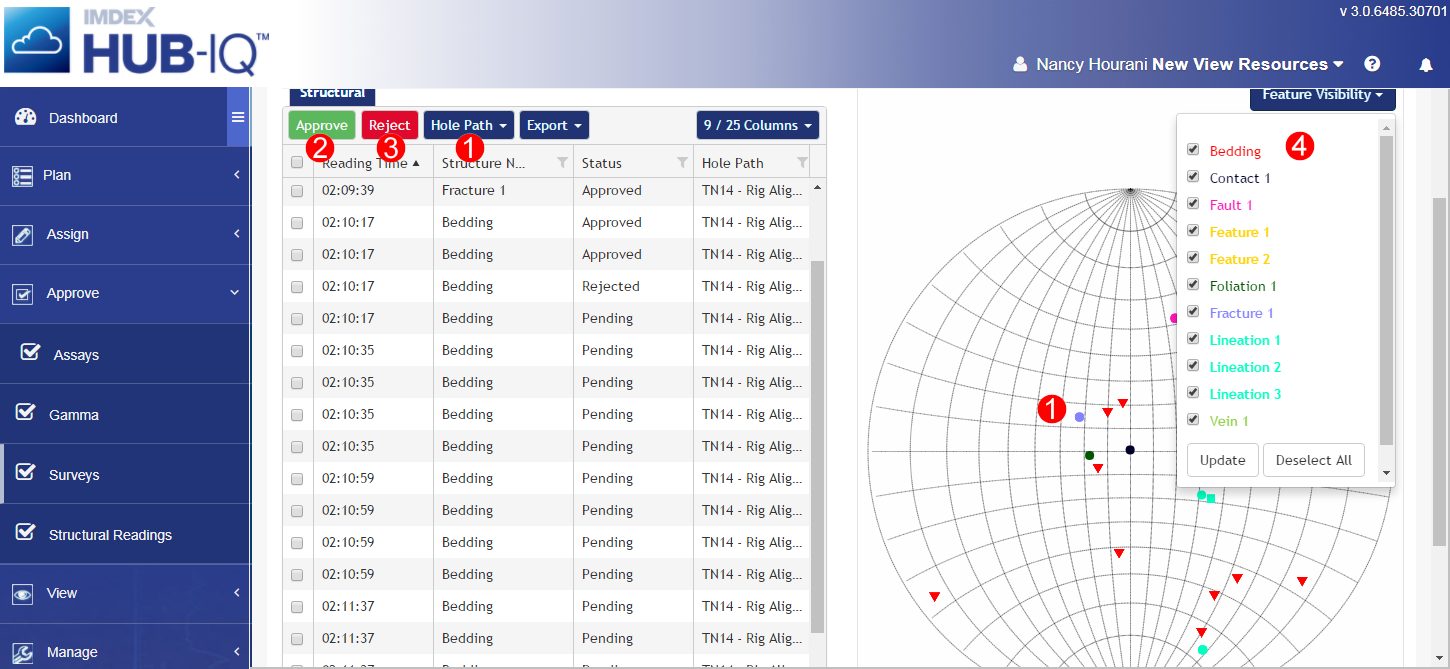1450x669 pixels.
Task: Uncheck the Contact 1 feature checkbox
Action: 1193,177
